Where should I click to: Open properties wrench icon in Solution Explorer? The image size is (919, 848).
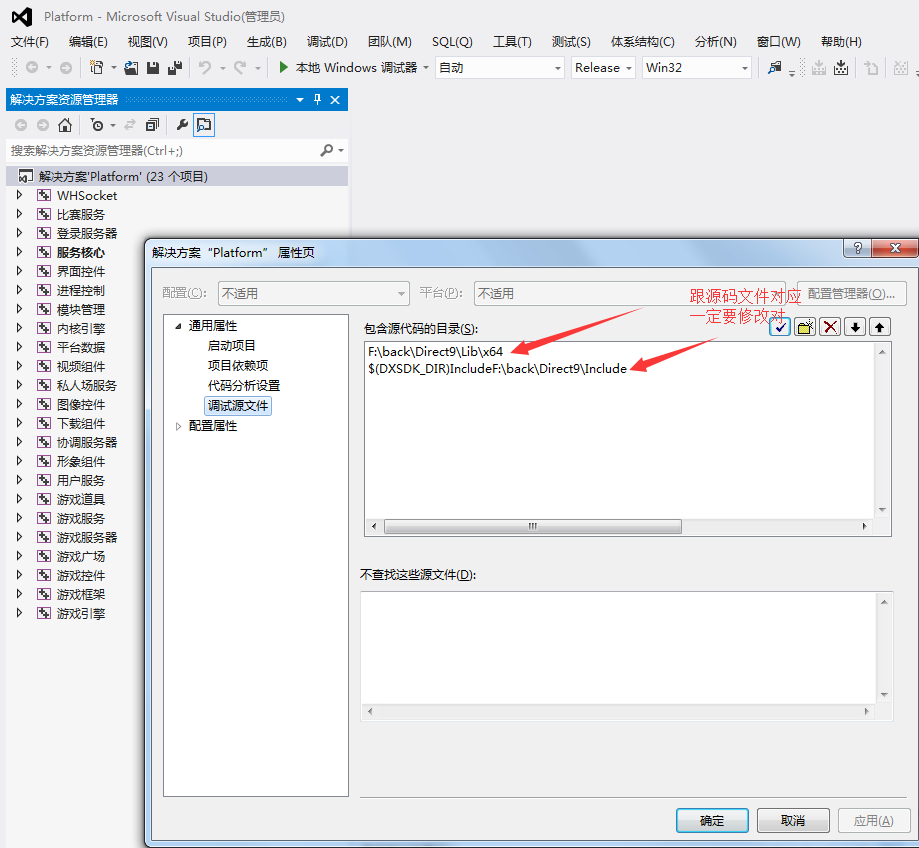[x=181, y=125]
